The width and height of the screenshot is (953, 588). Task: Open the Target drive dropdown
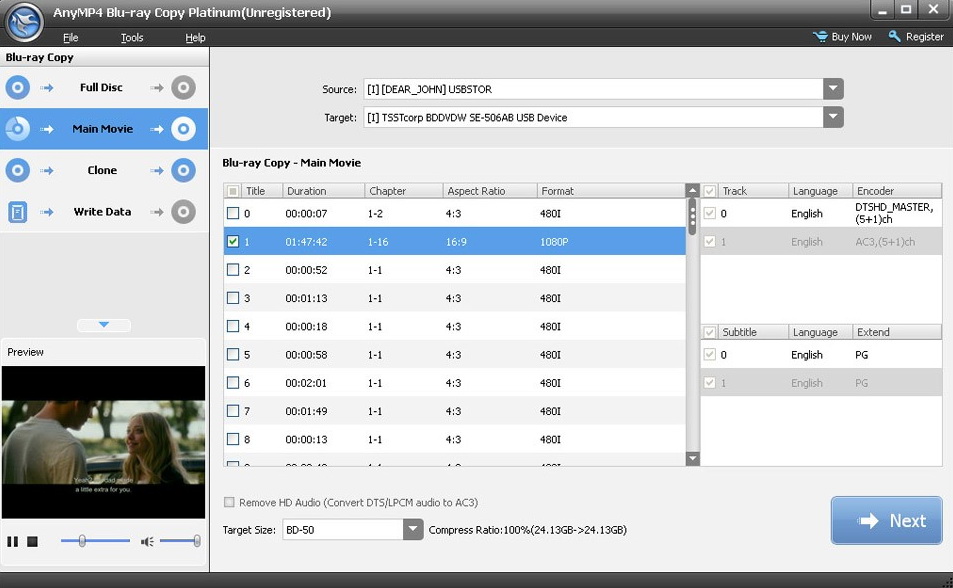tap(833, 117)
